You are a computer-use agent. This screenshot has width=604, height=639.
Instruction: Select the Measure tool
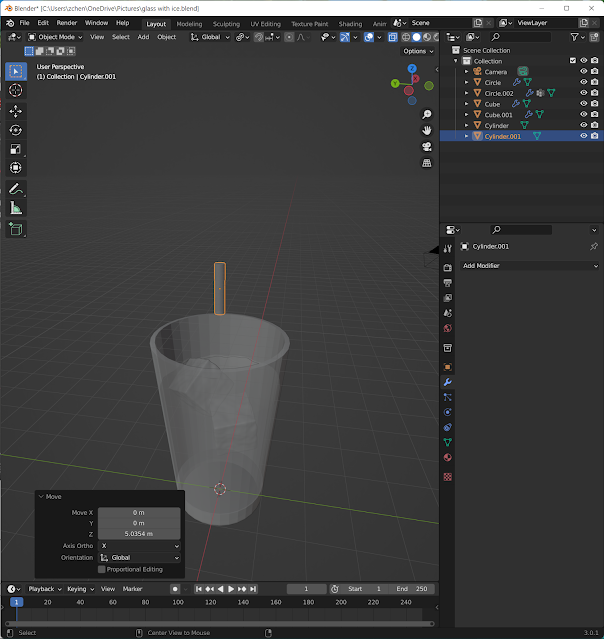(16, 208)
